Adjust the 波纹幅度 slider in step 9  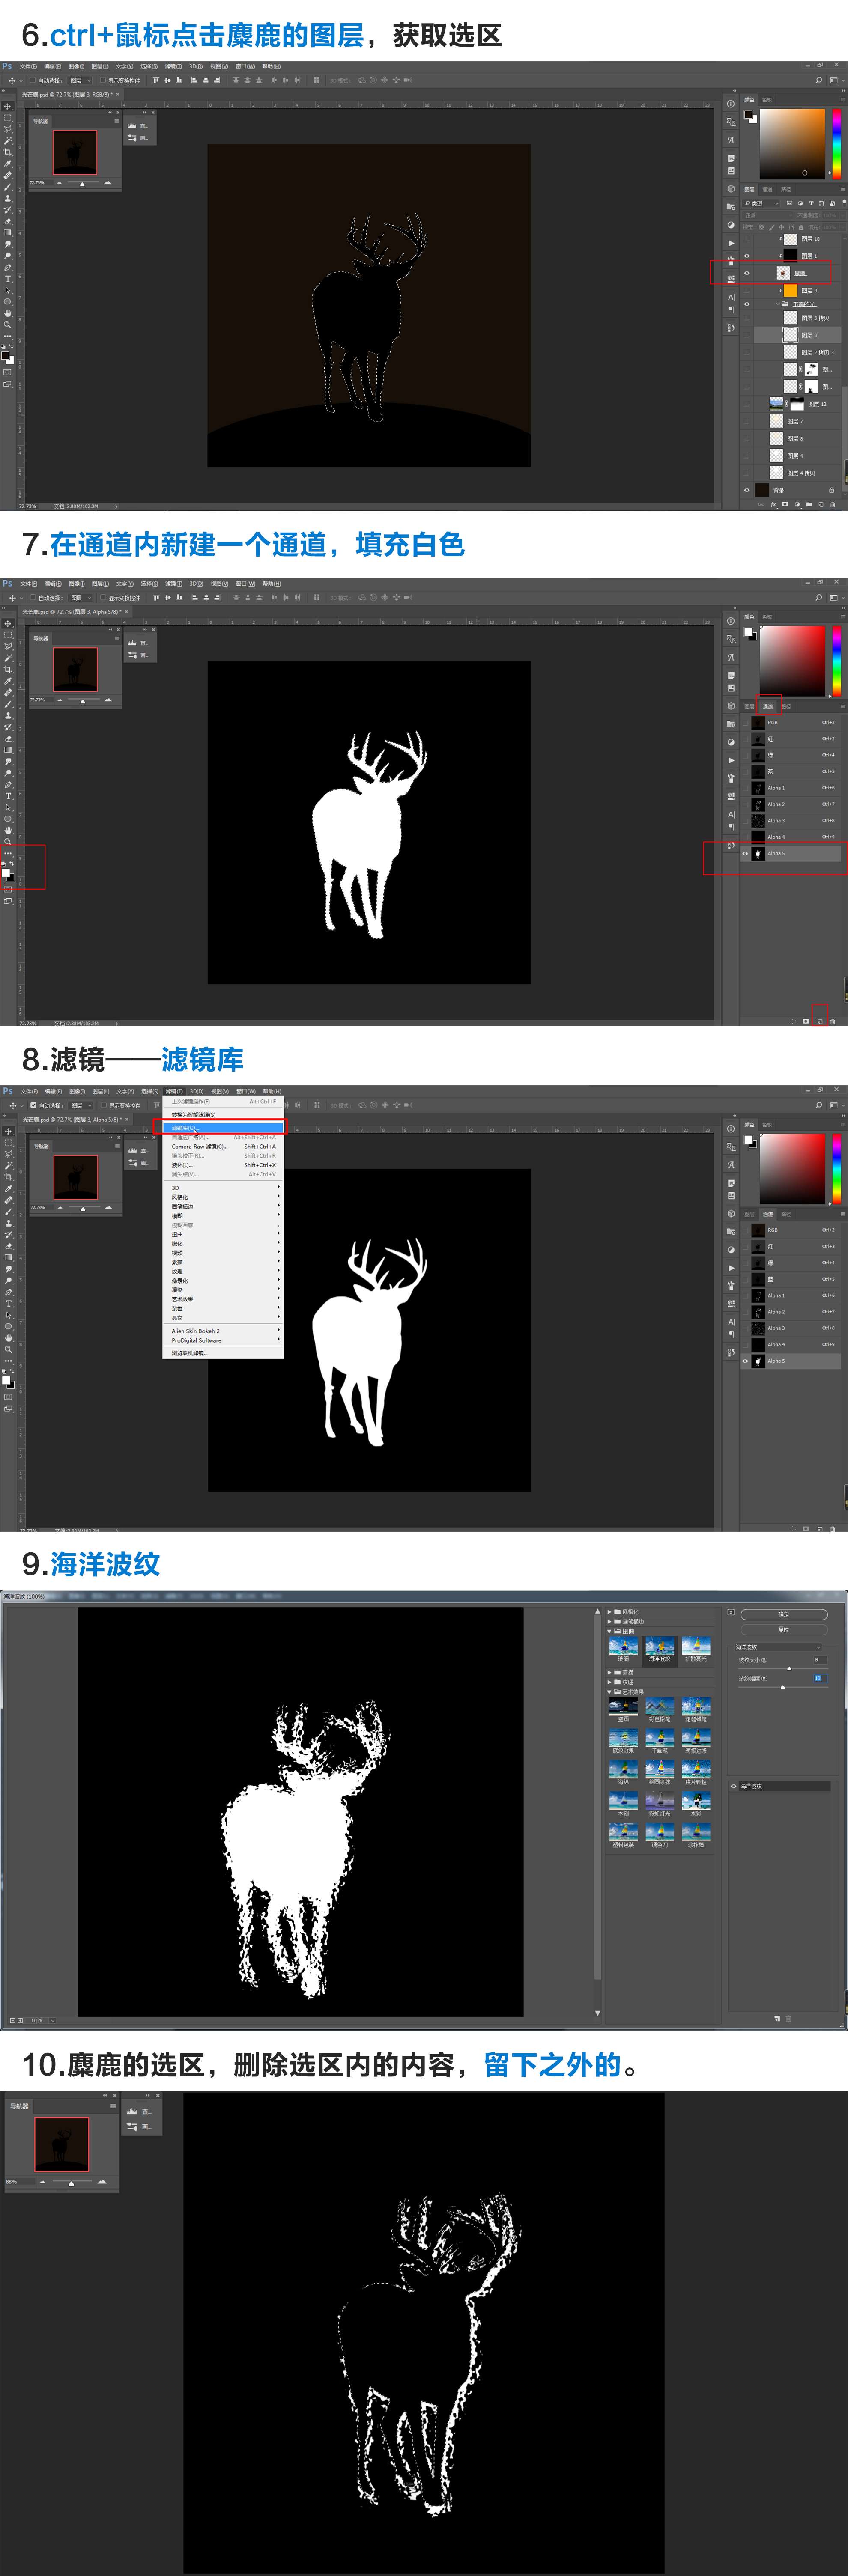pyautogui.click(x=783, y=1687)
